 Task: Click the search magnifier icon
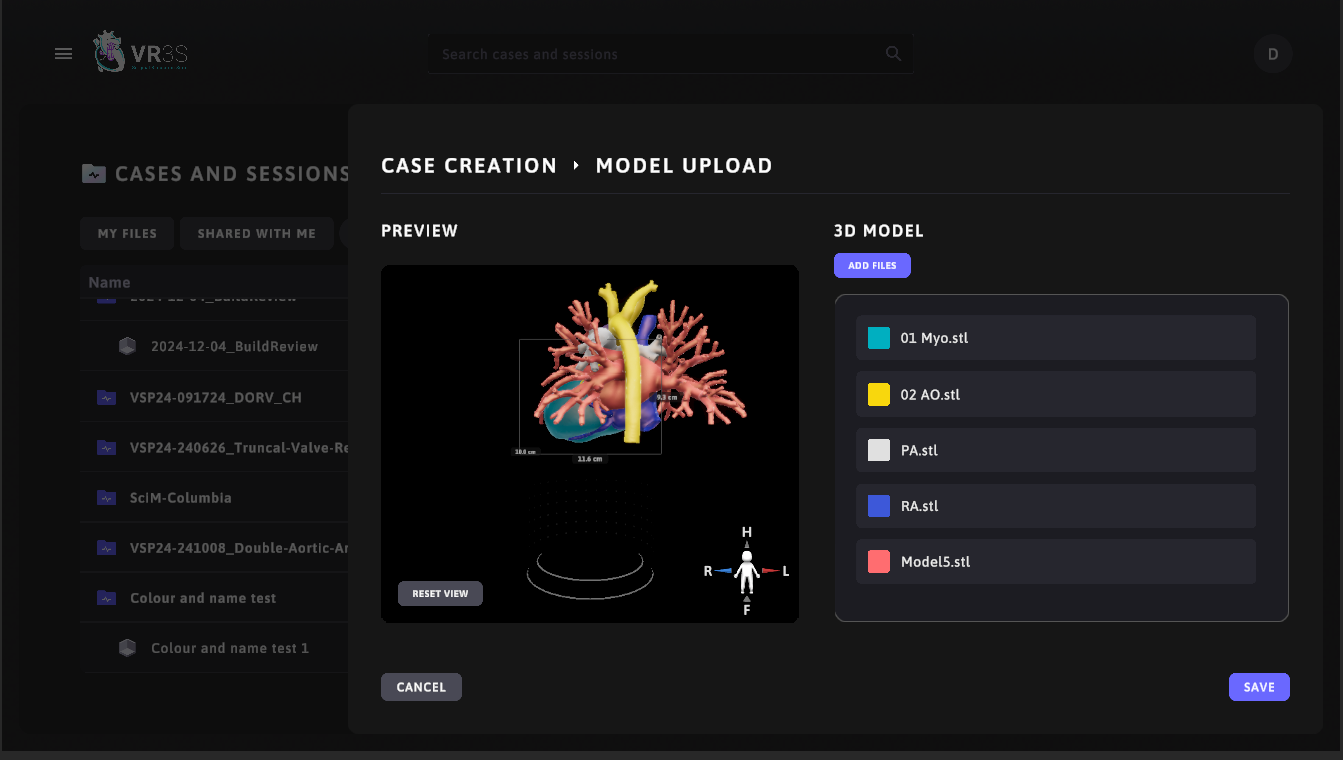893,54
